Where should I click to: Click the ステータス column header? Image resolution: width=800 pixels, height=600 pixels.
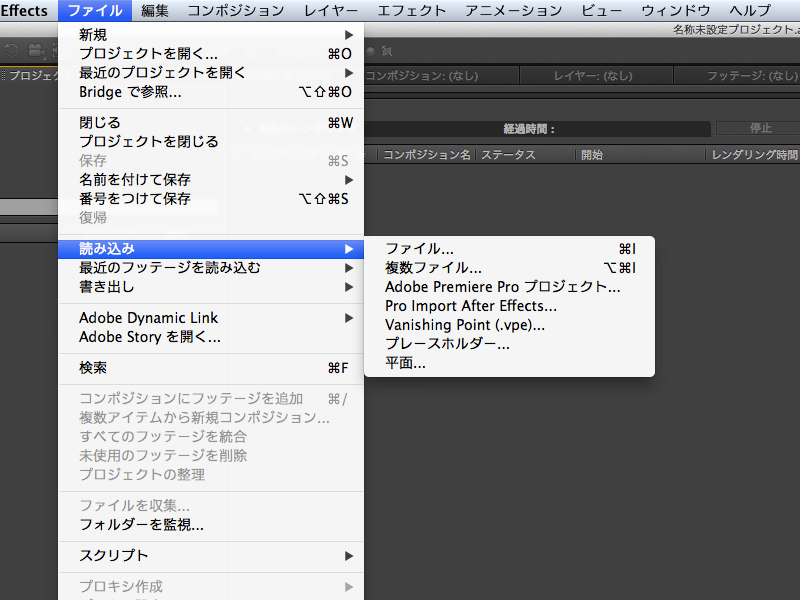[x=509, y=155]
